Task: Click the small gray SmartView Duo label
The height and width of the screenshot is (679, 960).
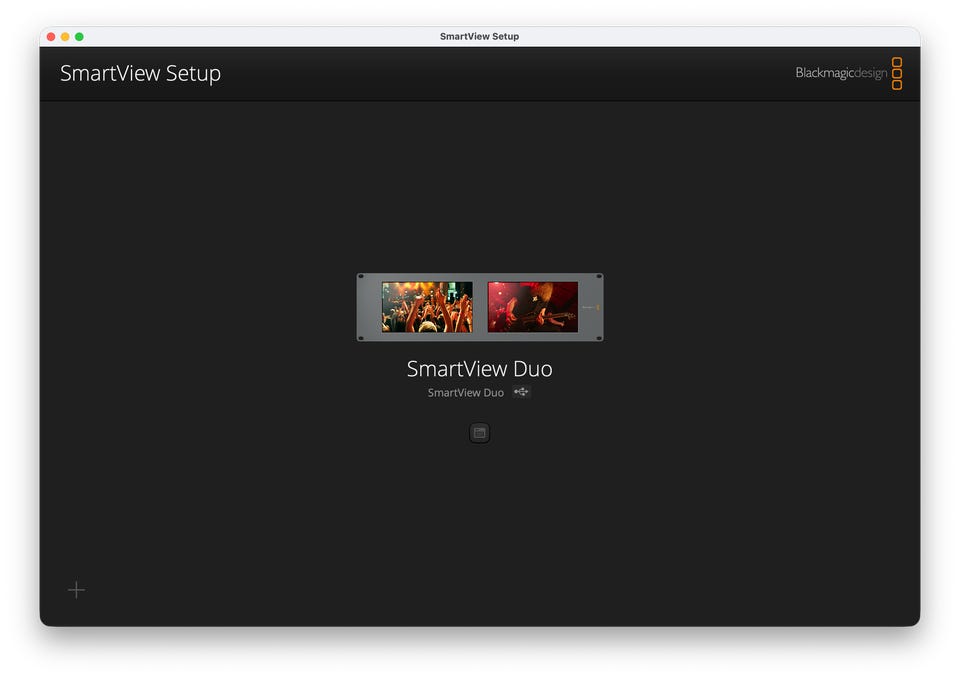Action: tap(465, 392)
